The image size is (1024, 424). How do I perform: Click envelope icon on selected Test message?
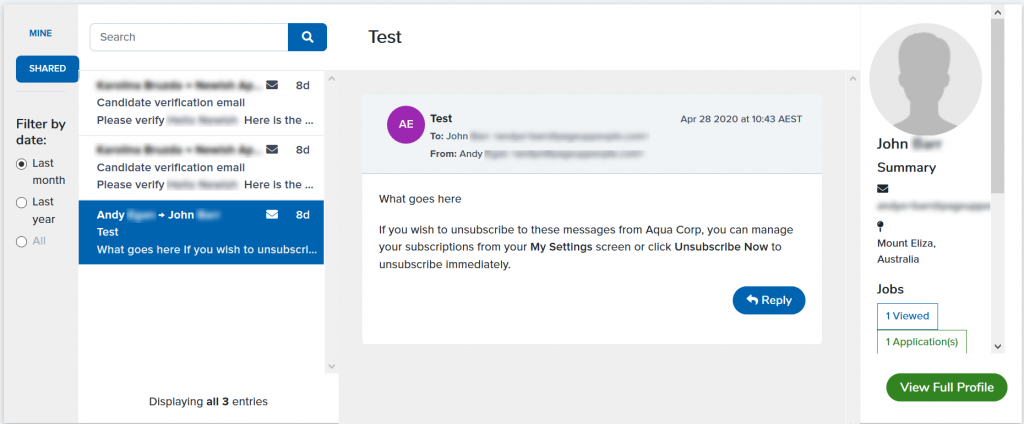pyautogui.click(x=272, y=214)
